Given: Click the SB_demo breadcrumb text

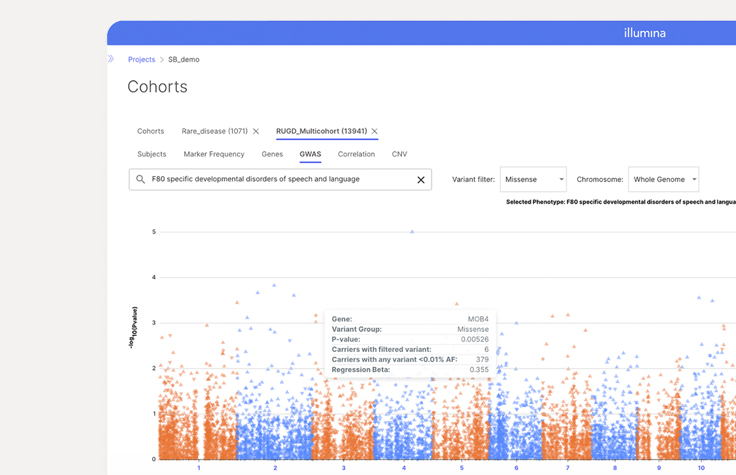Looking at the screenshot, I should [x=184, y=59].
